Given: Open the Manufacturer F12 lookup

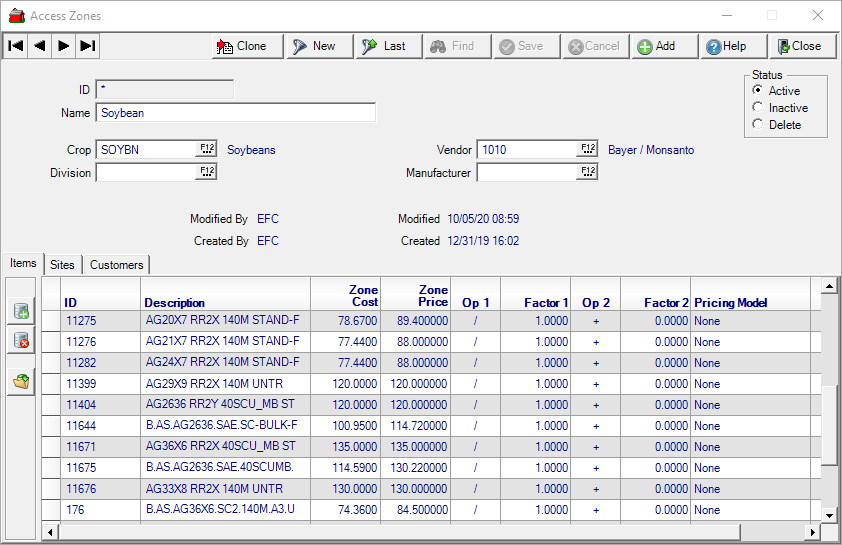Looking at the screenshot, I should 587,172.
